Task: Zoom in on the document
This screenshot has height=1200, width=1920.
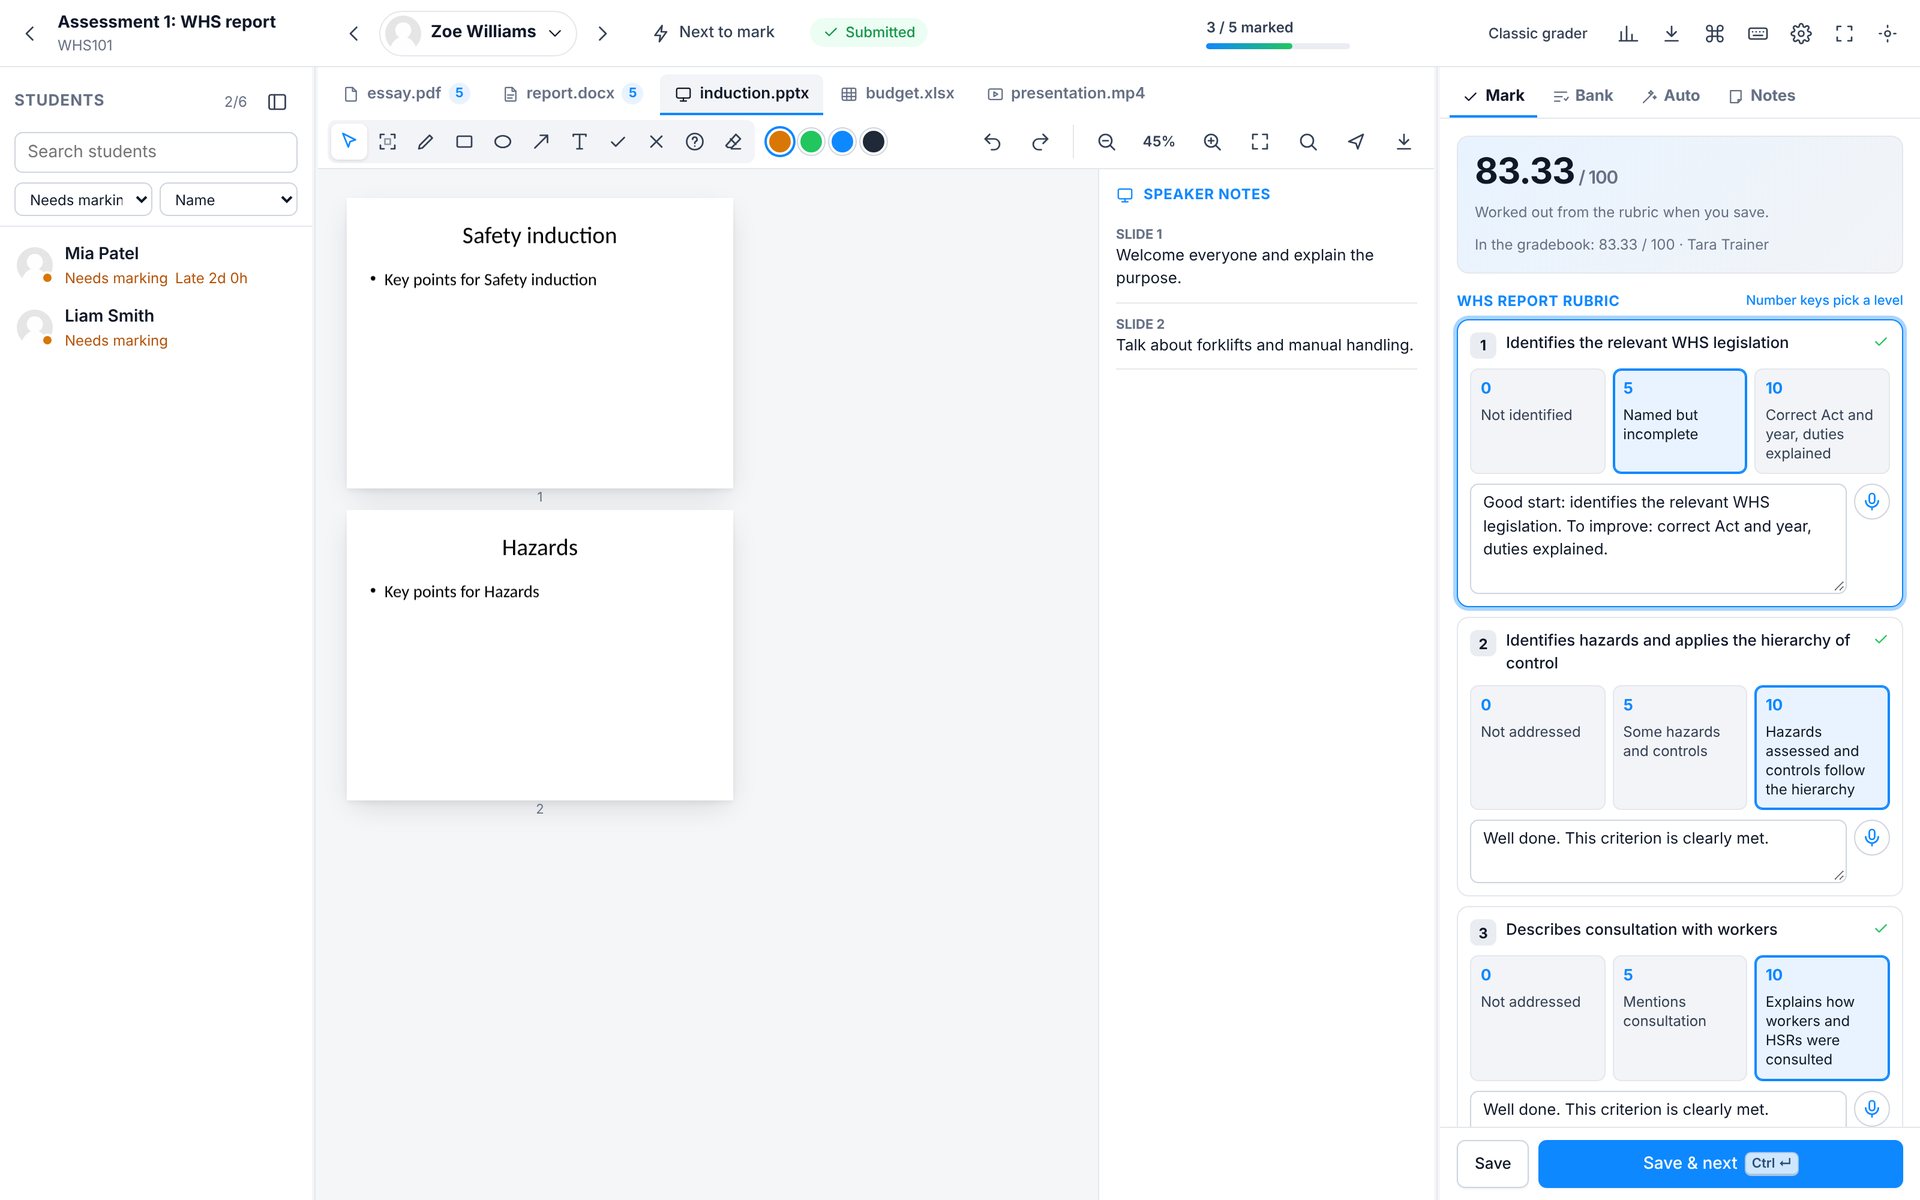Action: click(x=1212, y=142)
